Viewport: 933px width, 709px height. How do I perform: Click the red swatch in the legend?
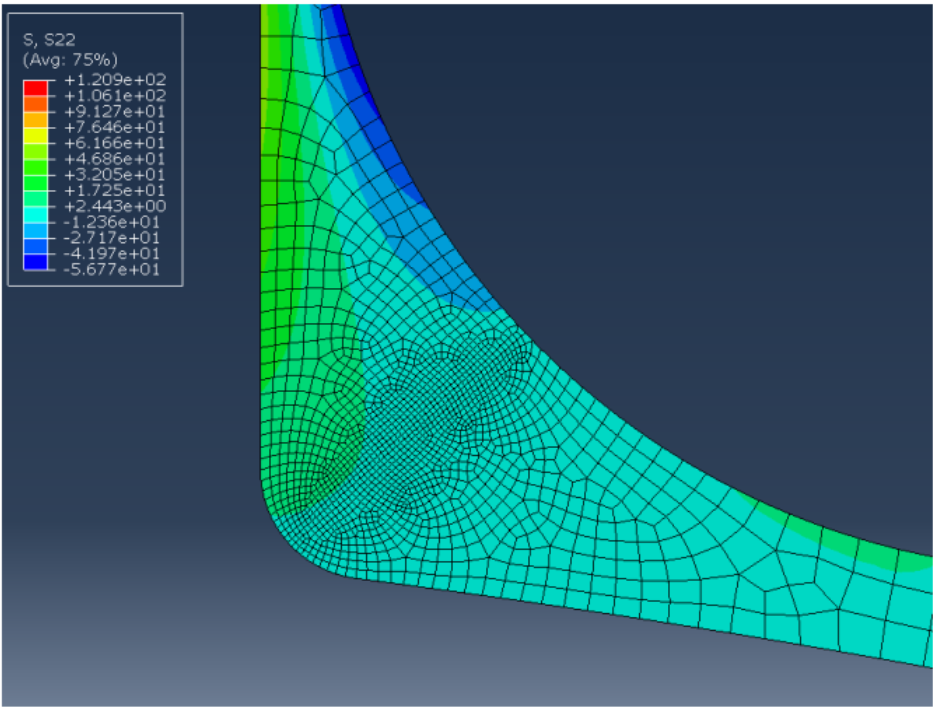pos(36,88)
